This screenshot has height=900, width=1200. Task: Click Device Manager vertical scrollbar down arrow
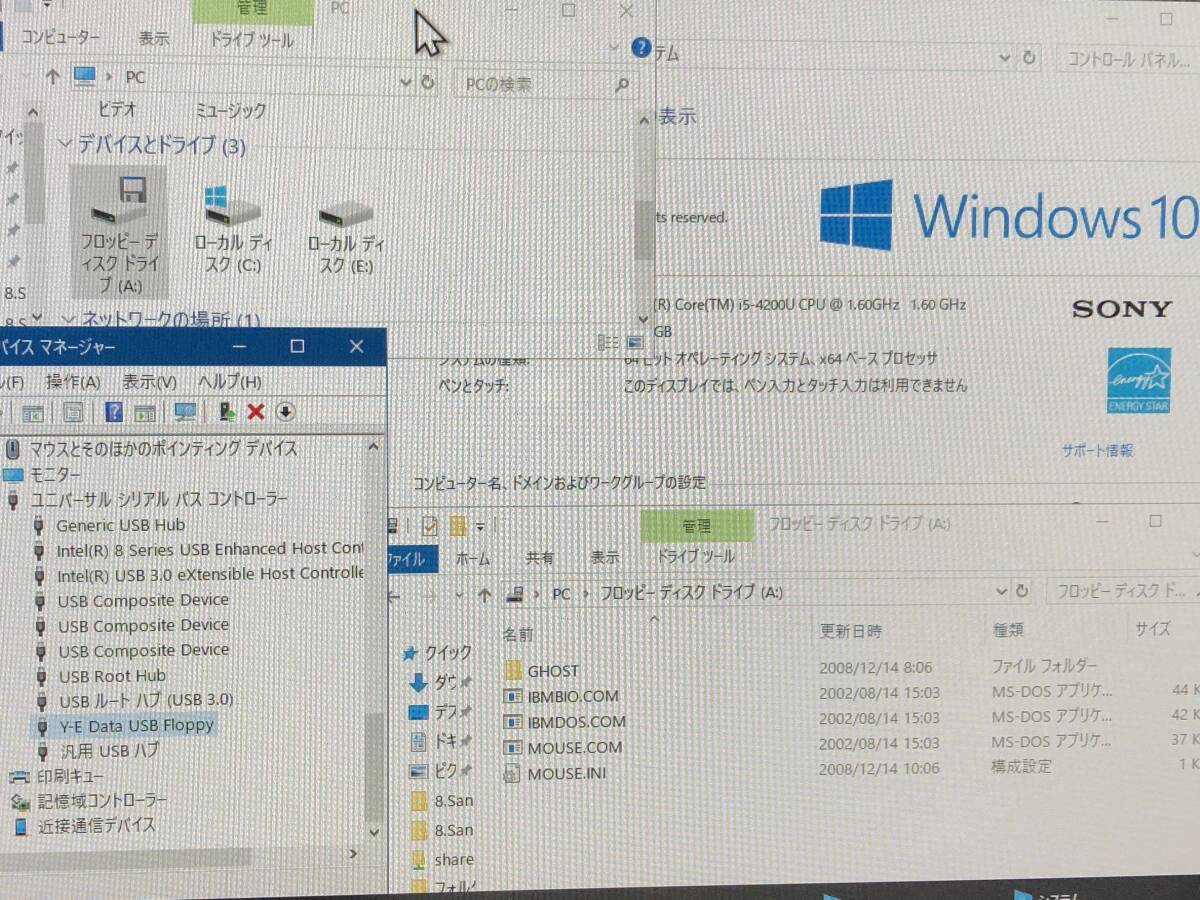tap(374, 832)
